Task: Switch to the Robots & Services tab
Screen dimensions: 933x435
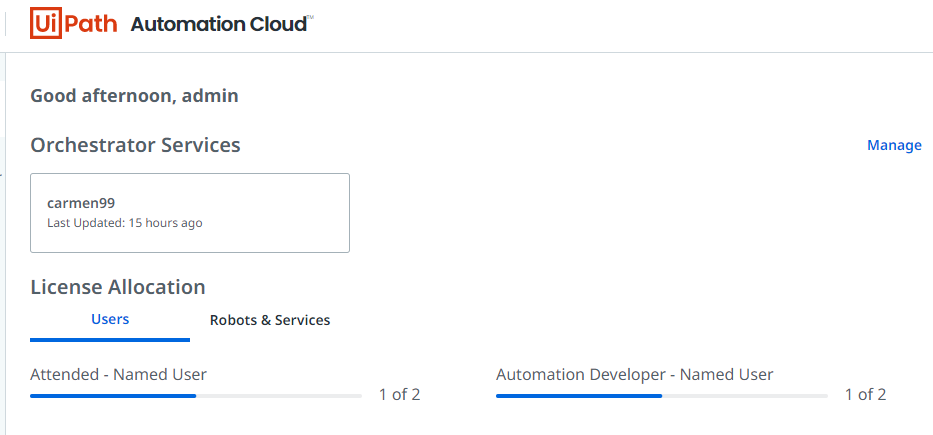Action: (x=270, y=320)
